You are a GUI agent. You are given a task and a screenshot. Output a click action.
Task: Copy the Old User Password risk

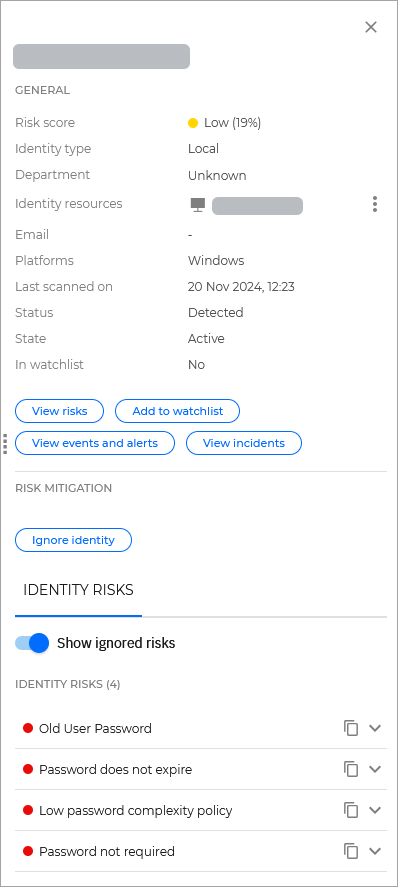351,728
